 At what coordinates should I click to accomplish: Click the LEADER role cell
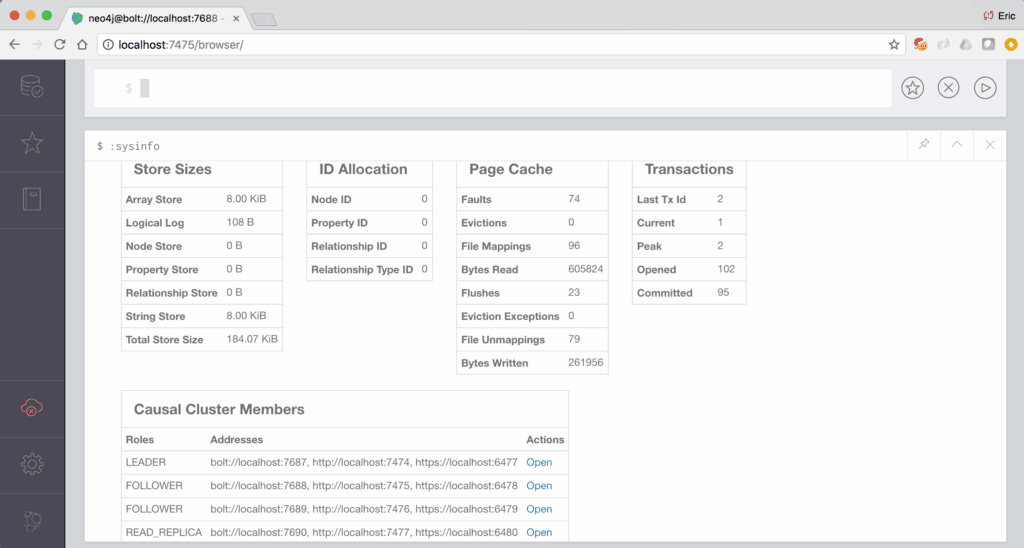(146, 462)
